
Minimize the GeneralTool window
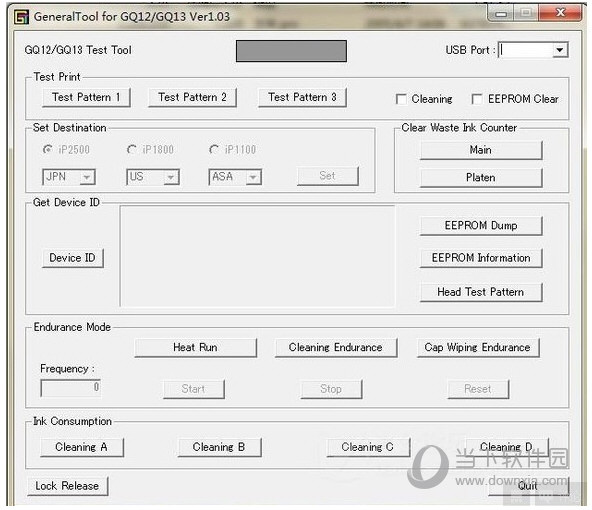(501, 14)
